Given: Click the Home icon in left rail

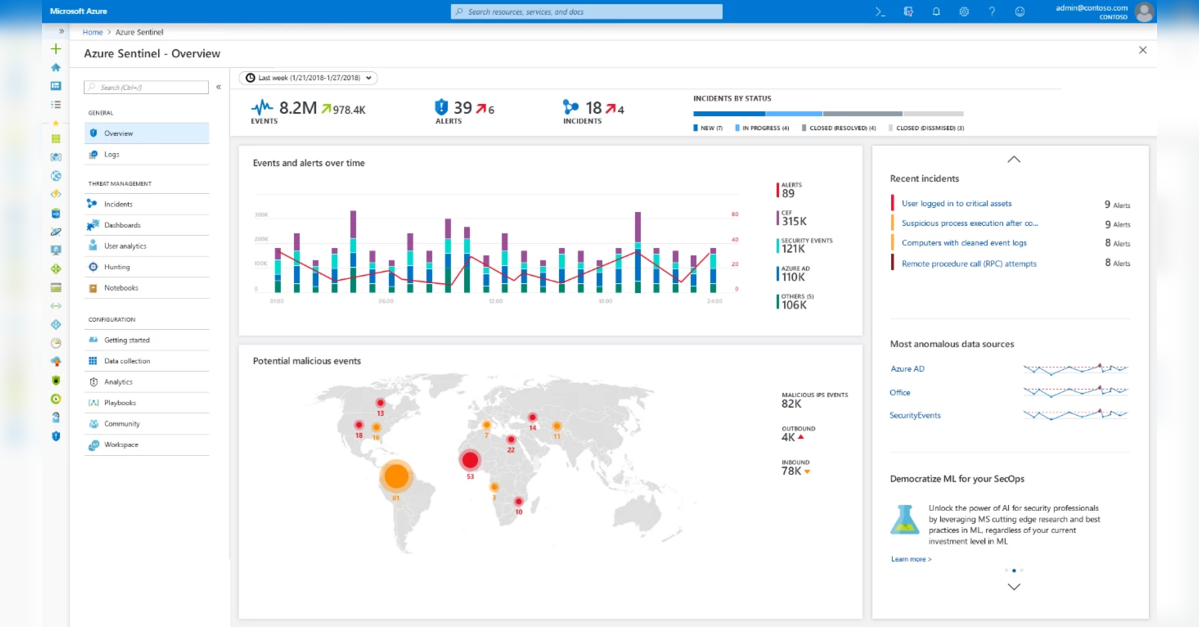Looking at the screenshot, I should tap(56, 67).
